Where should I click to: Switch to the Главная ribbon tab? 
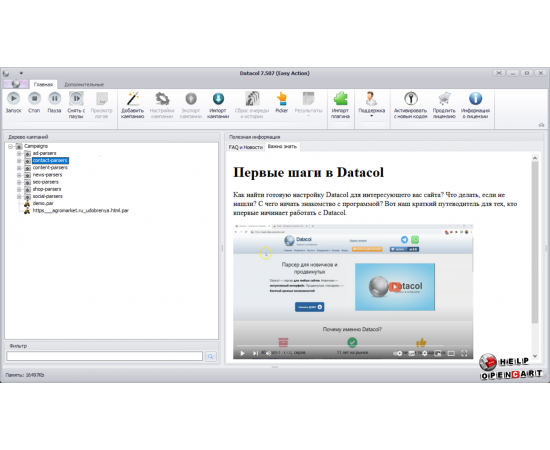click(43, 85)
